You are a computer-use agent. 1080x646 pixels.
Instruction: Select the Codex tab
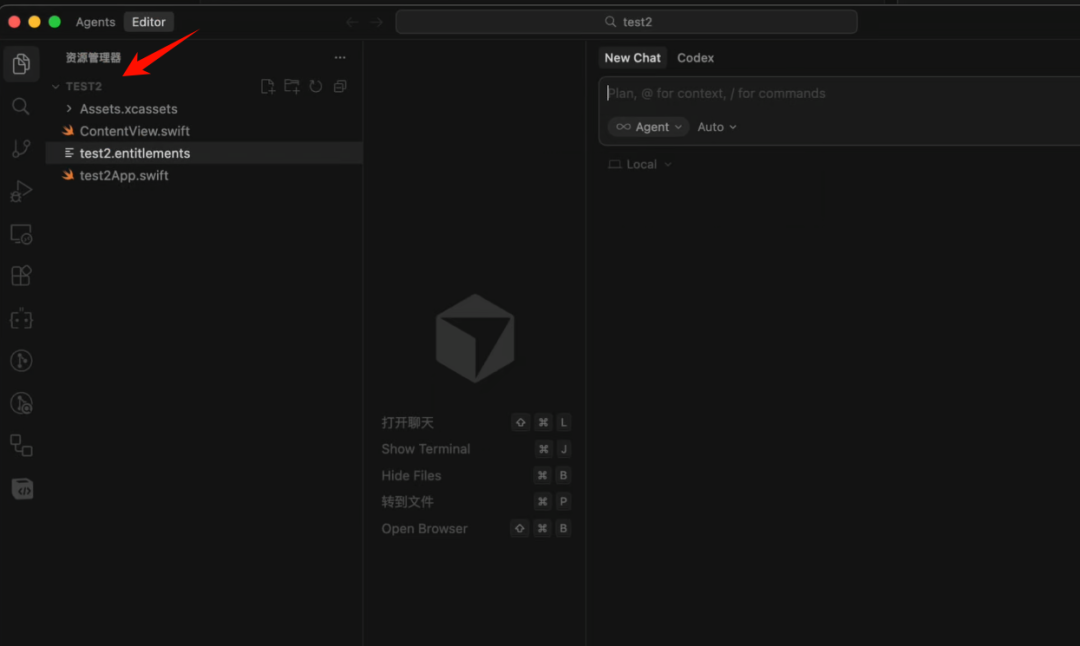click(696, 58)
